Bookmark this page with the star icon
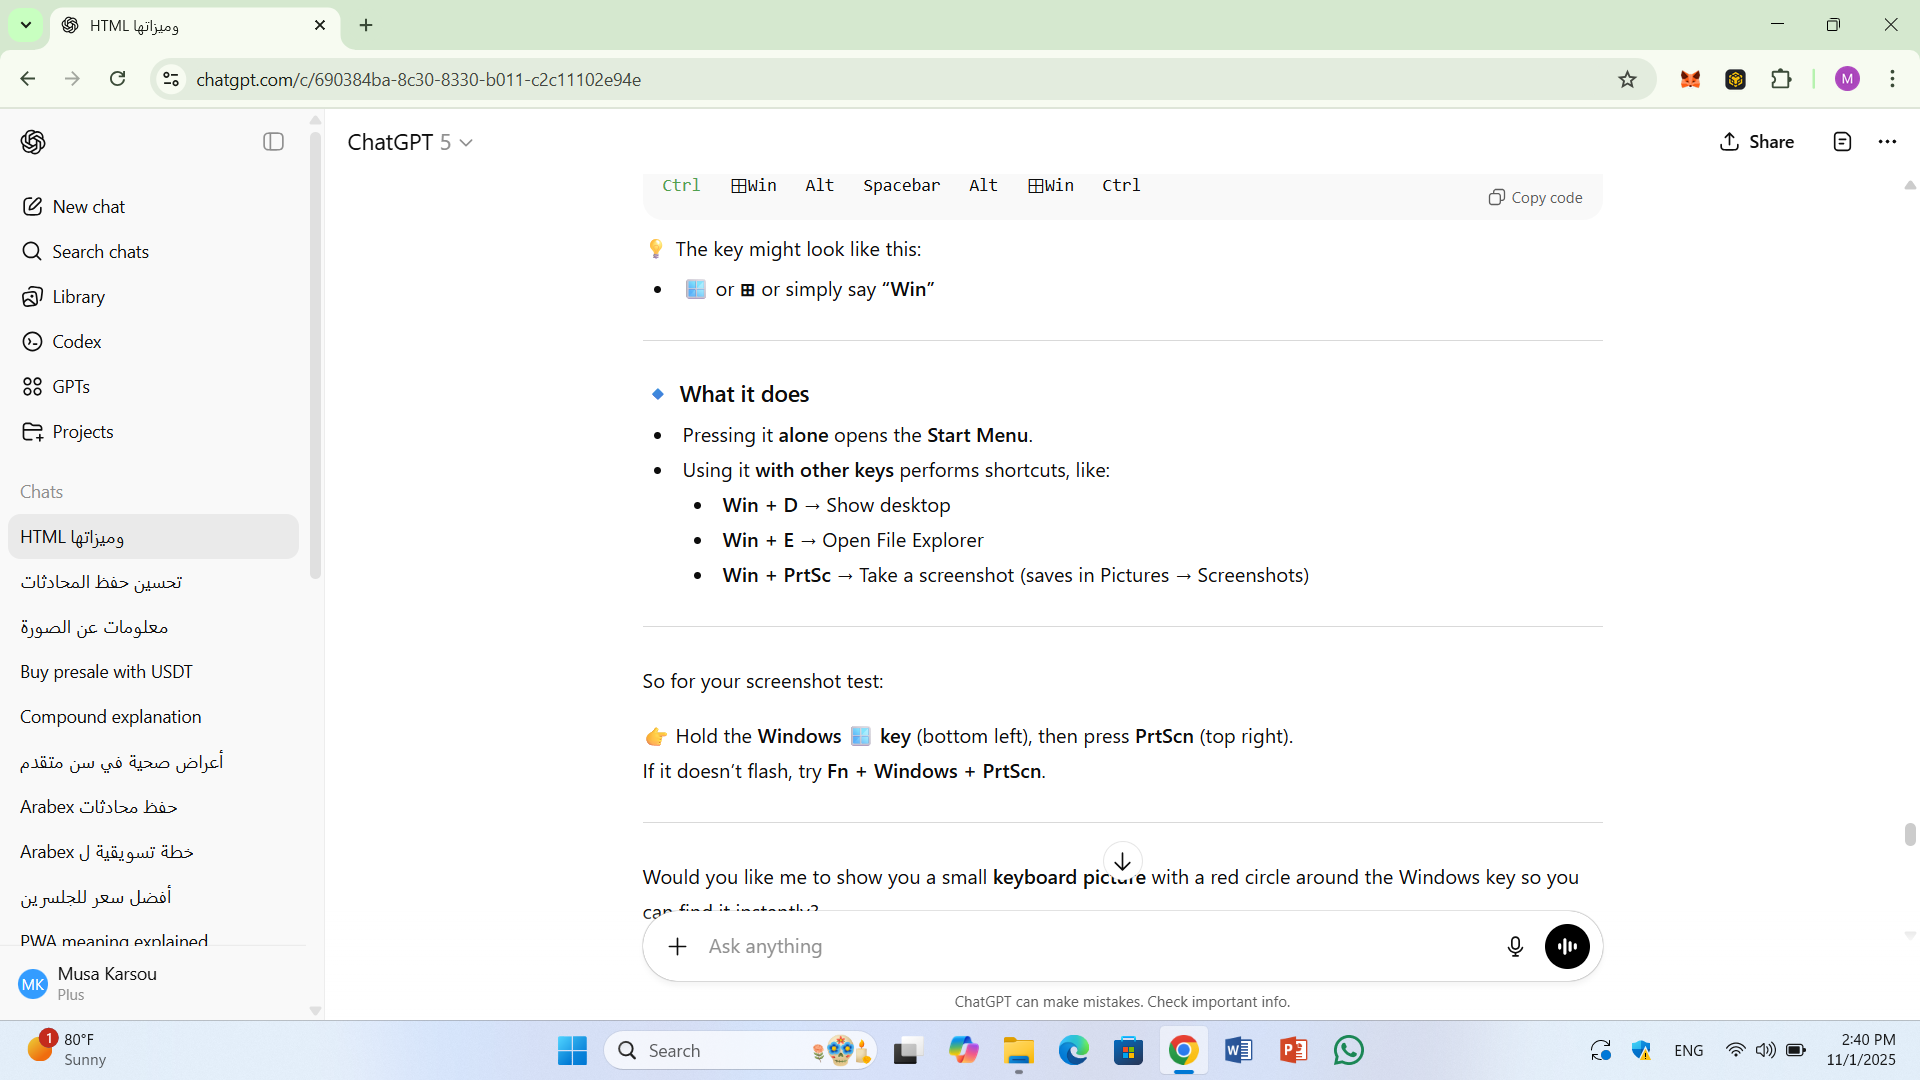The image size is (1920, 1080). [1627, 79]
